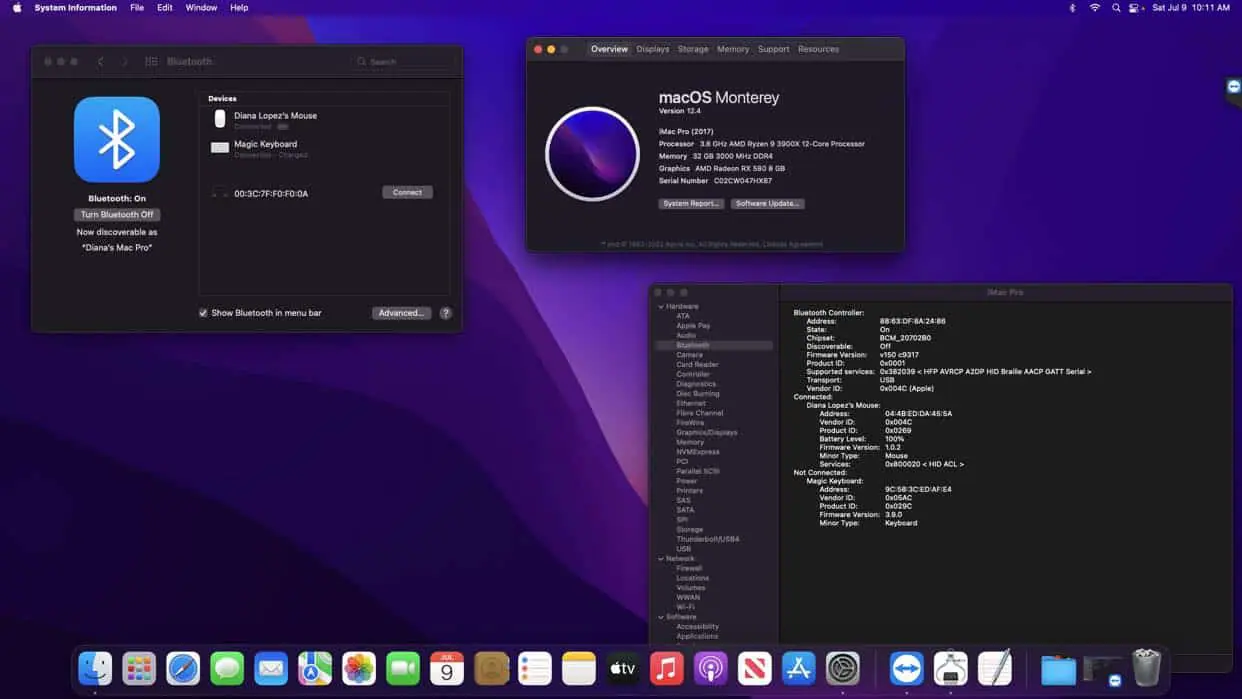Open the Messages app in the Dock
This screenshot has width=1242, height=699.
click(227, 668)
